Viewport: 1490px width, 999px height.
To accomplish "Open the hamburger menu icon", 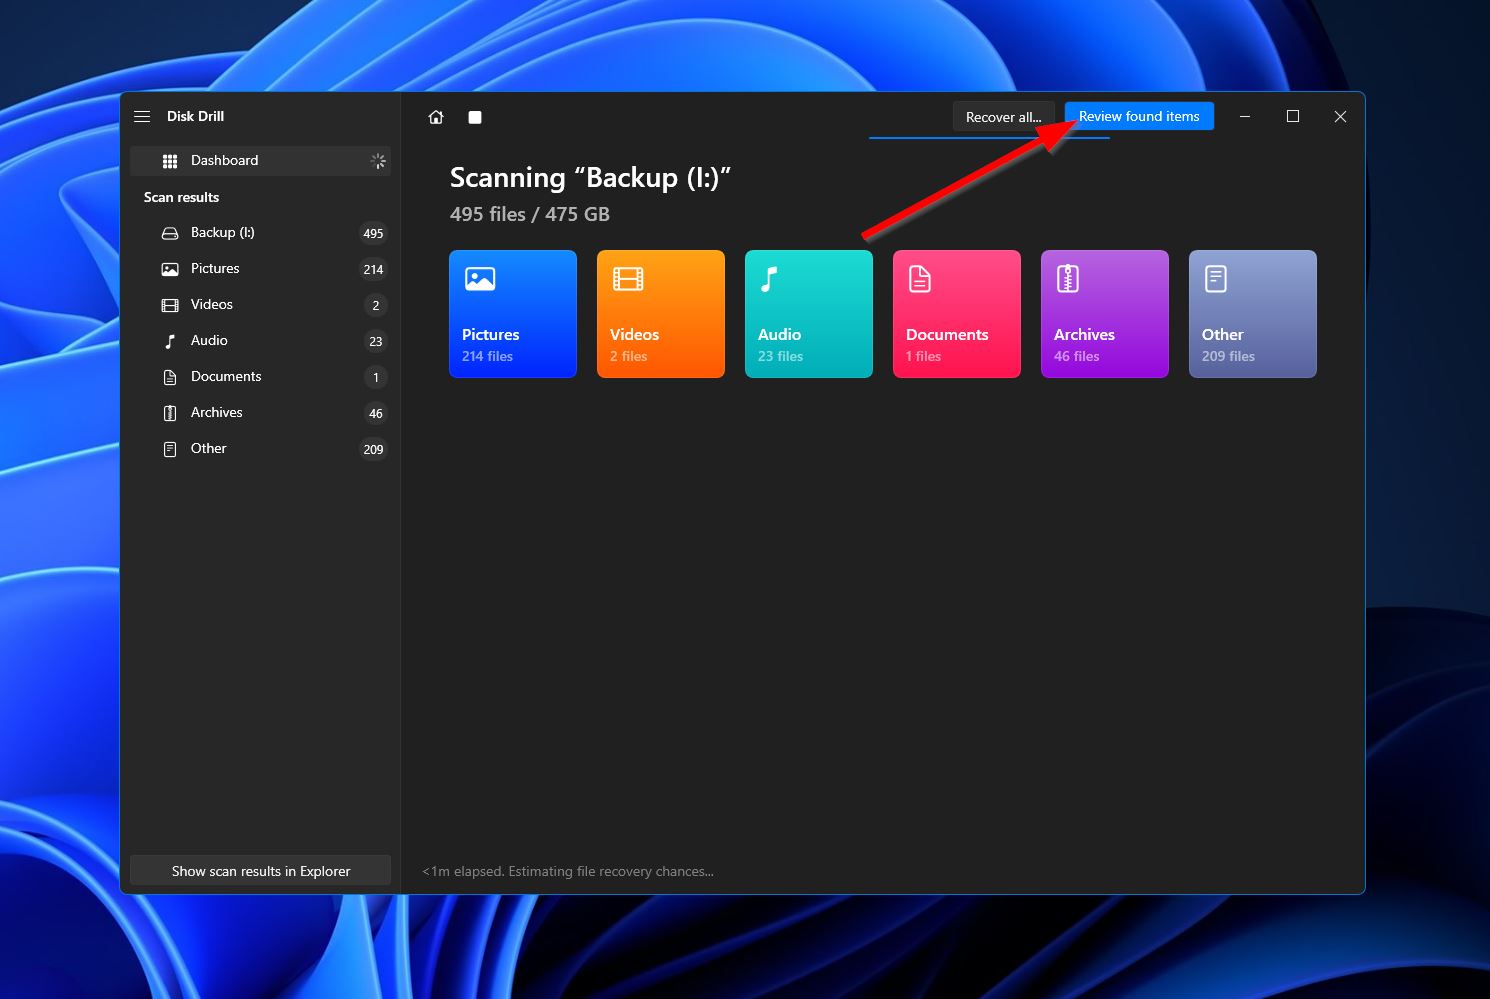I will click(x=142, y=116).
